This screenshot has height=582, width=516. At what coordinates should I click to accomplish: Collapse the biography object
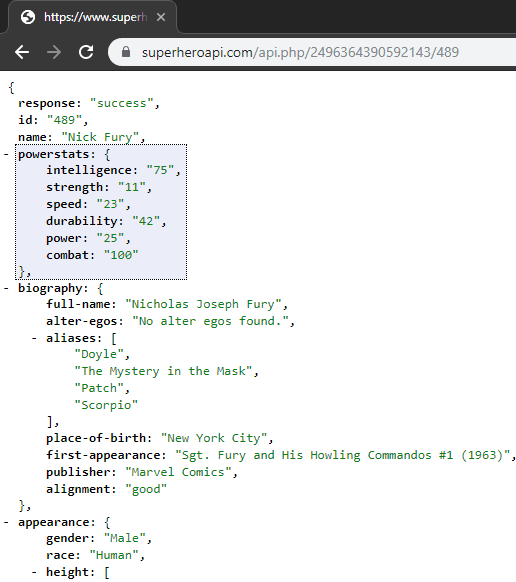click(x=6, y=288)
